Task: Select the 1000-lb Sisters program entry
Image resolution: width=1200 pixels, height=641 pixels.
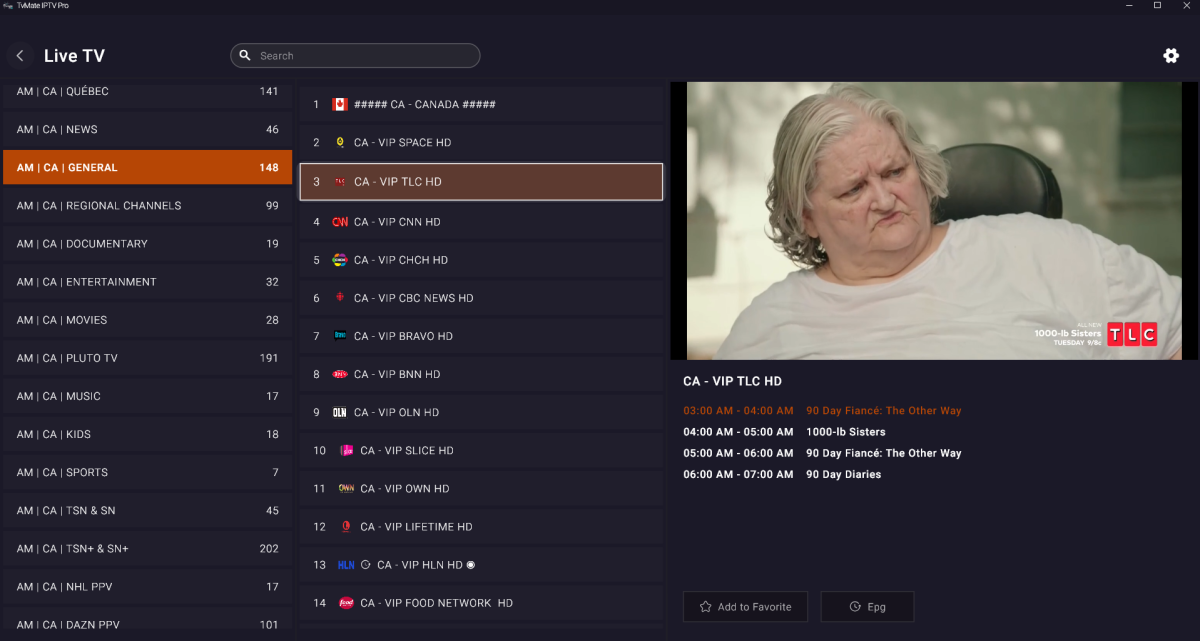Action: [845, 432]
